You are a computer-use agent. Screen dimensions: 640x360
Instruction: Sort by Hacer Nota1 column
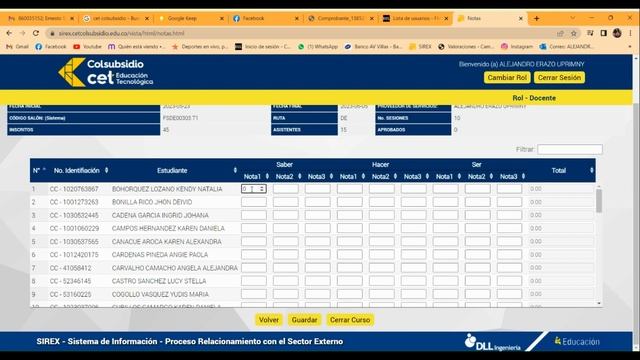pyautogui.click(x=352, y=177)
